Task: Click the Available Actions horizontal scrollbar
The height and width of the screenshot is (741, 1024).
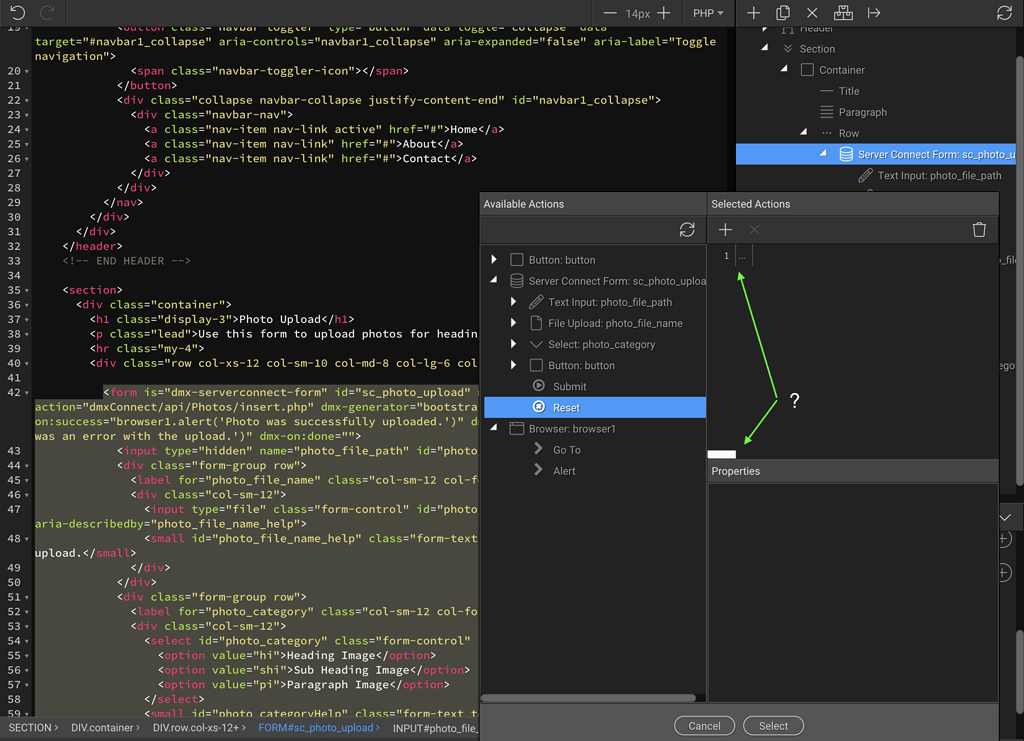Action: tap(588, 698)
